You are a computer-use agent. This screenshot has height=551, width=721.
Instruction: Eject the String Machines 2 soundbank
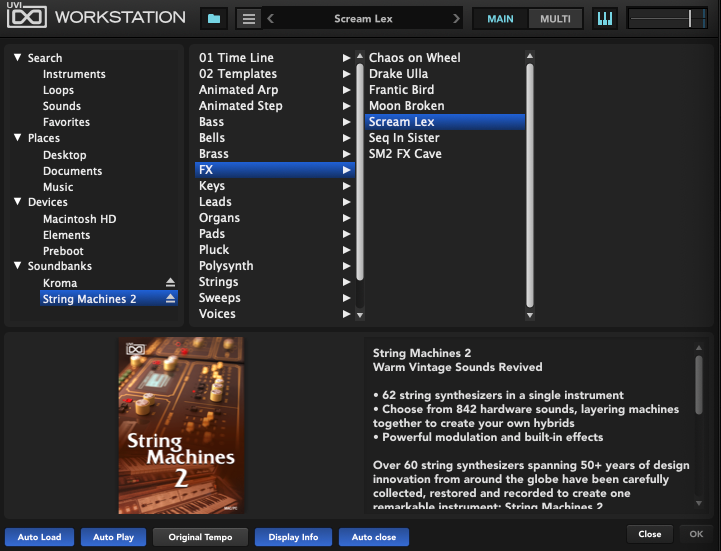170,298
